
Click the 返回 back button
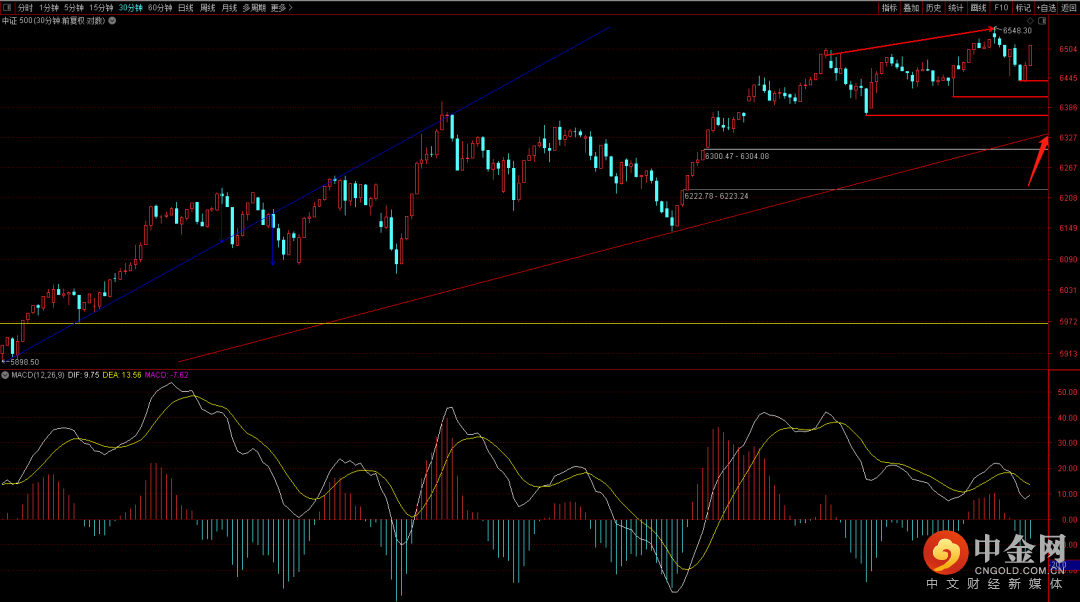pyautogui.click(x=1069, y=8)
